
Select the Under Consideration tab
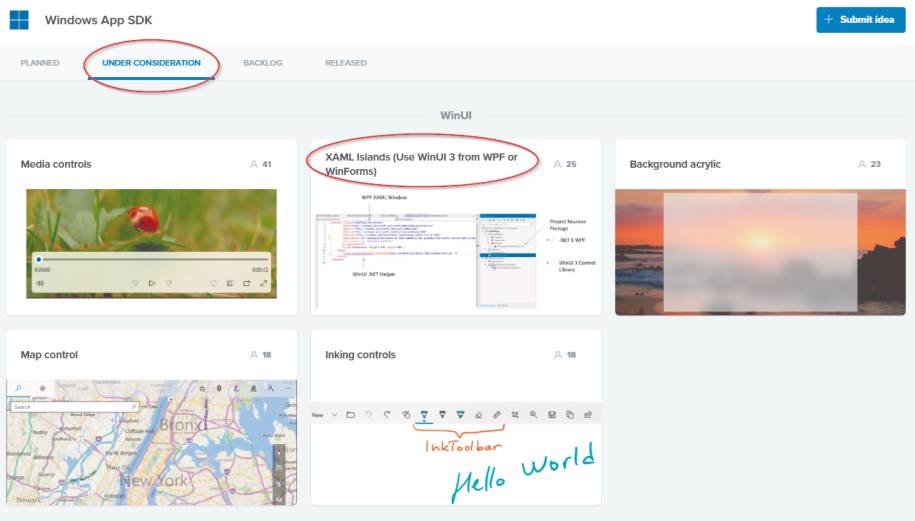pyautogui.click(x=151, y=62)
